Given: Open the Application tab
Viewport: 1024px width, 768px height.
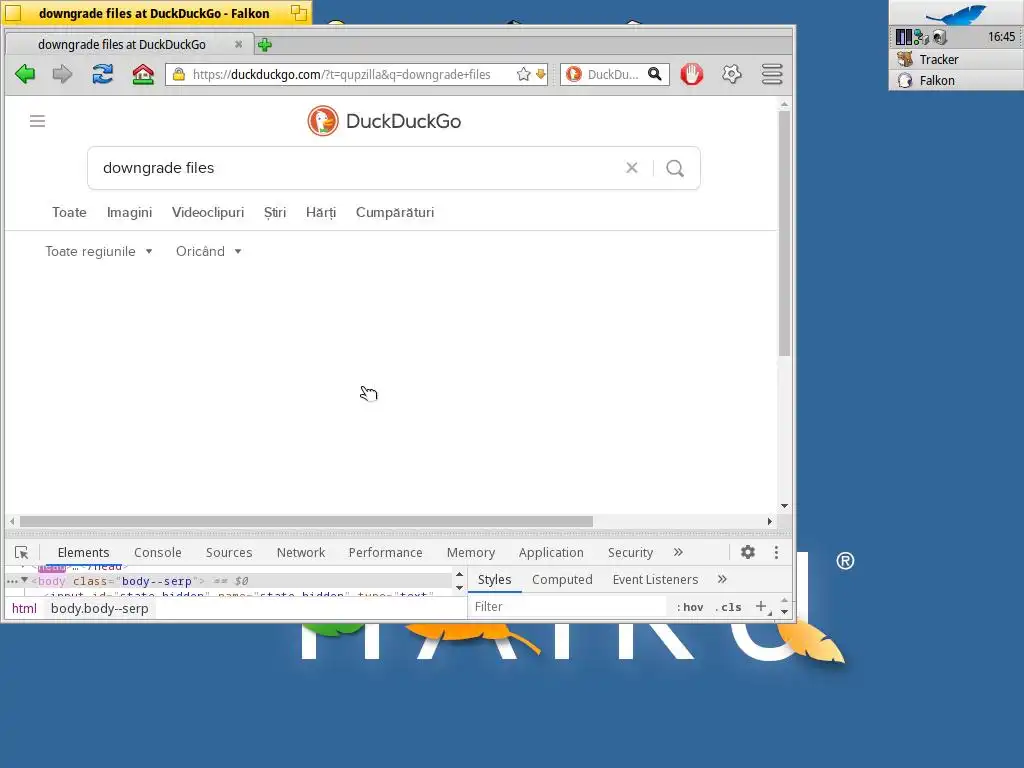Looking at the screenshot, I should 551,552.
